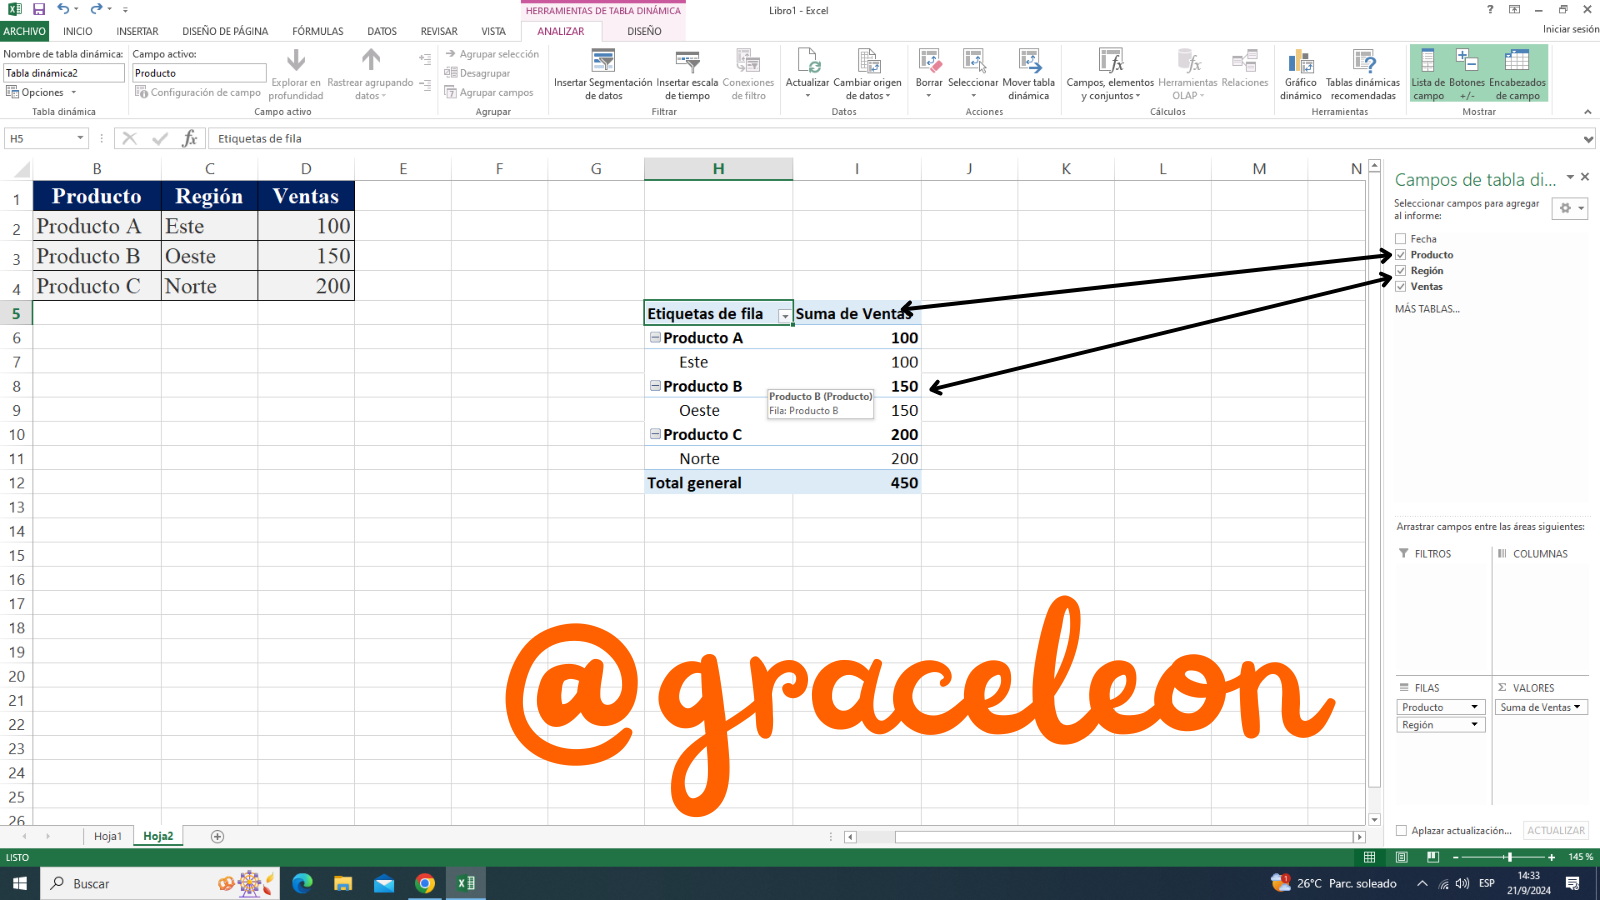Click the pivot table name input field
This screenshot has height=900, width=1600.
coord(64,73)
